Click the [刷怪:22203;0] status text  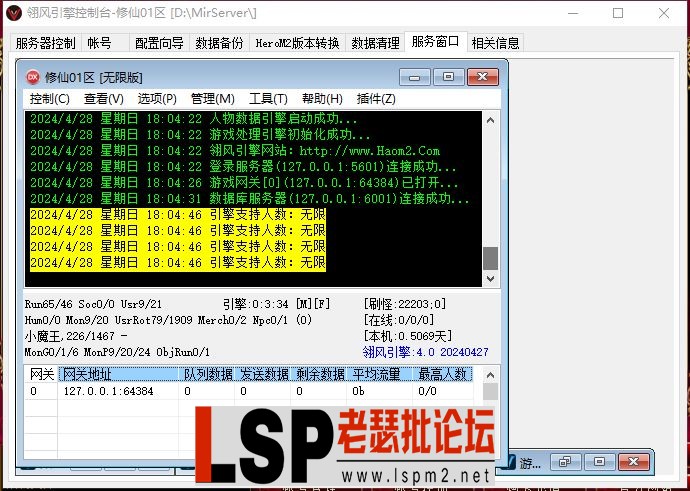coord(404,304)
